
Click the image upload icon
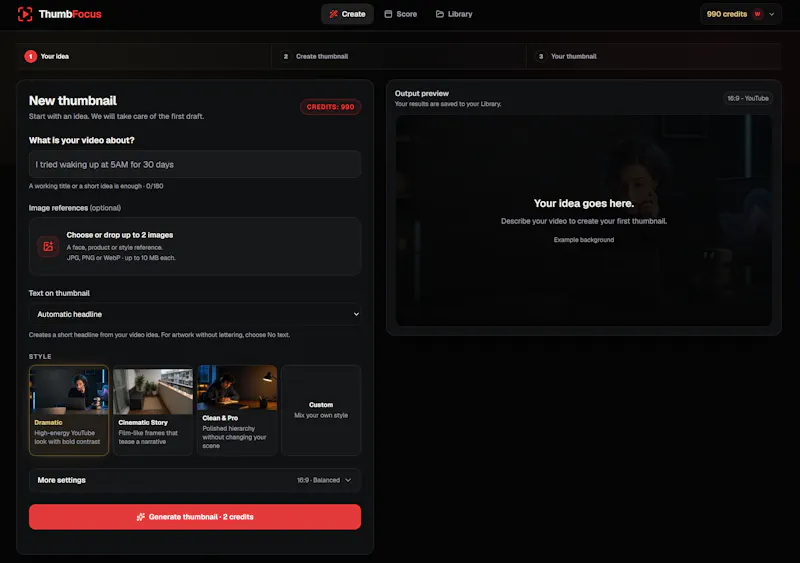48,247
